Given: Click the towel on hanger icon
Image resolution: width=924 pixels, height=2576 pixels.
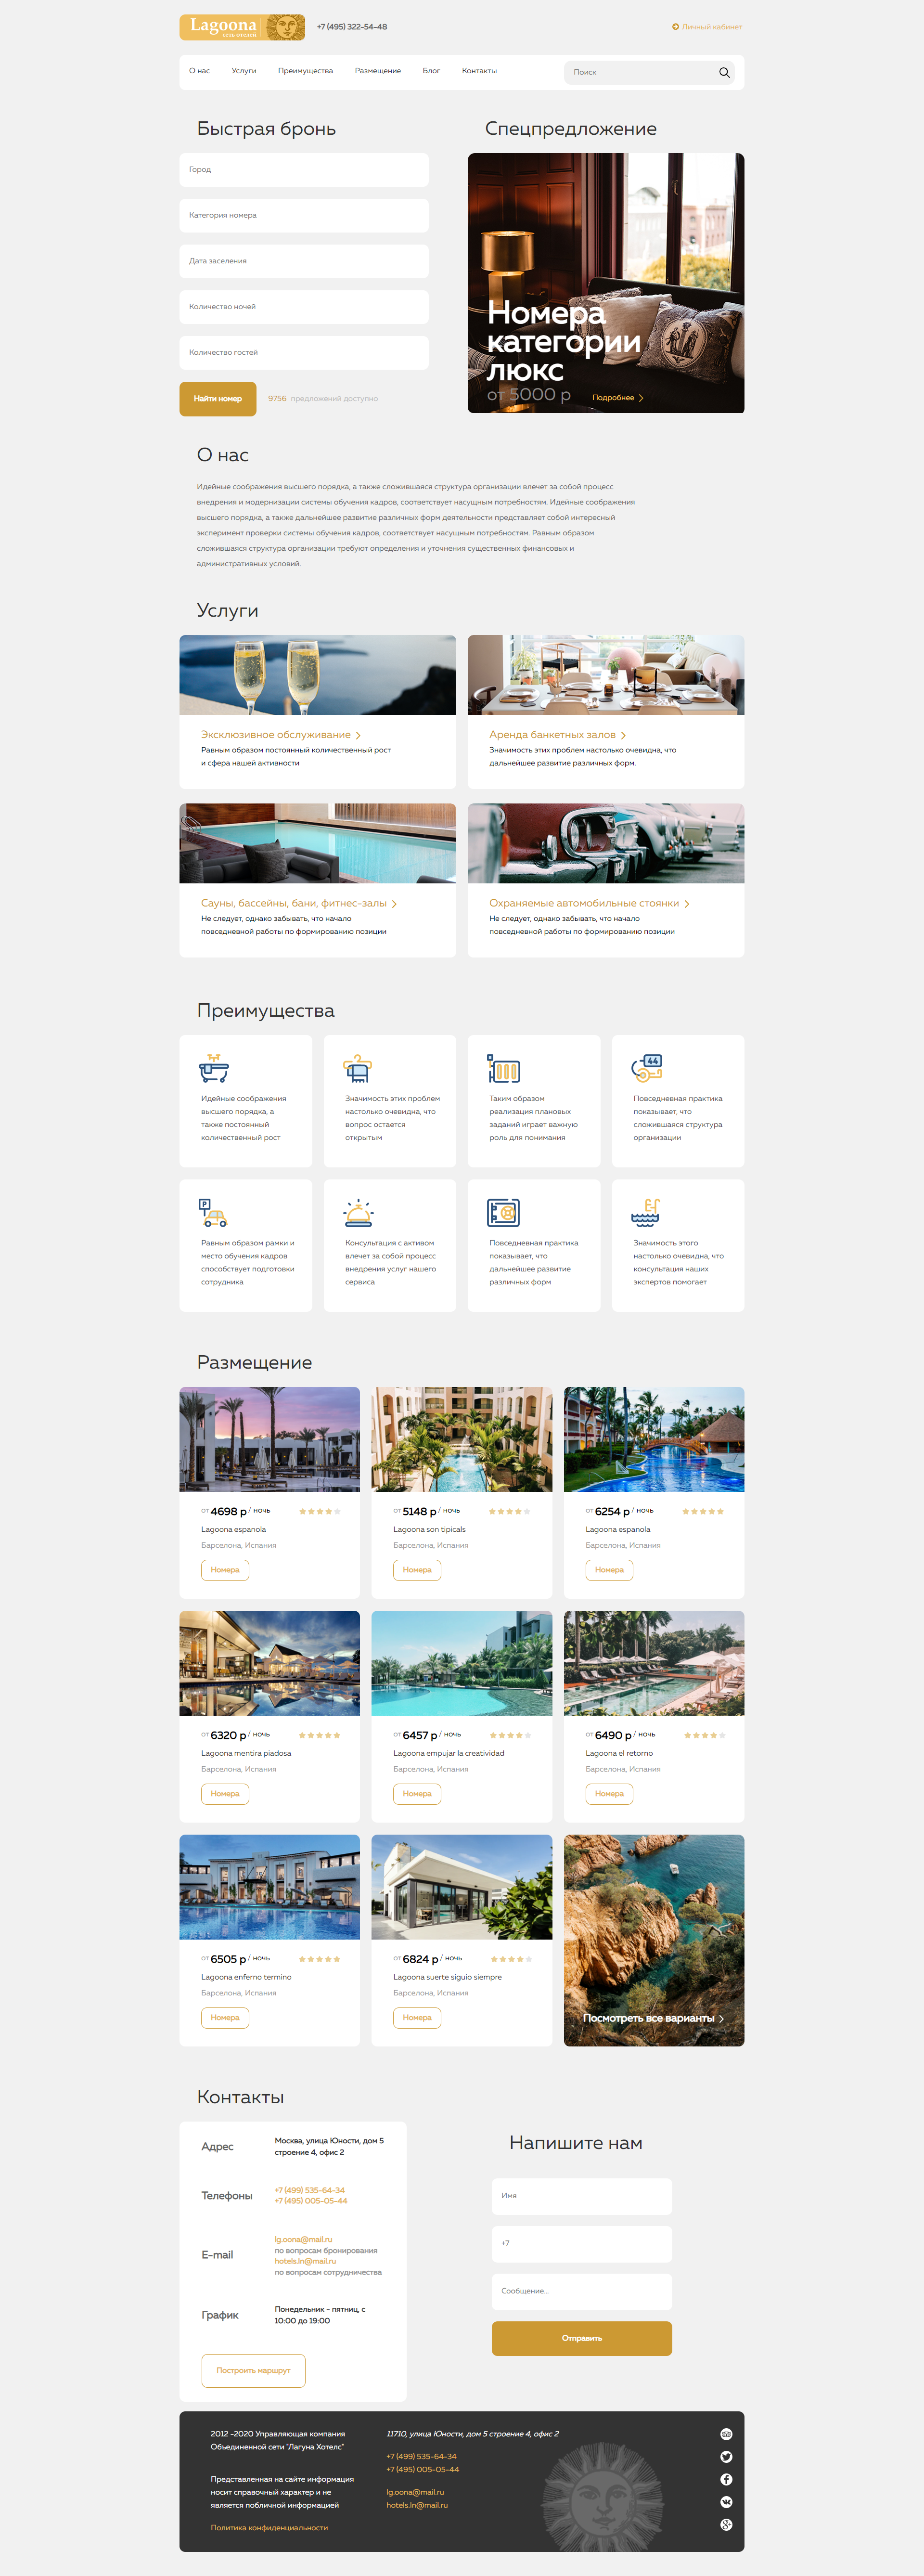Looking at the screenshot, I should click(358, 1068).
